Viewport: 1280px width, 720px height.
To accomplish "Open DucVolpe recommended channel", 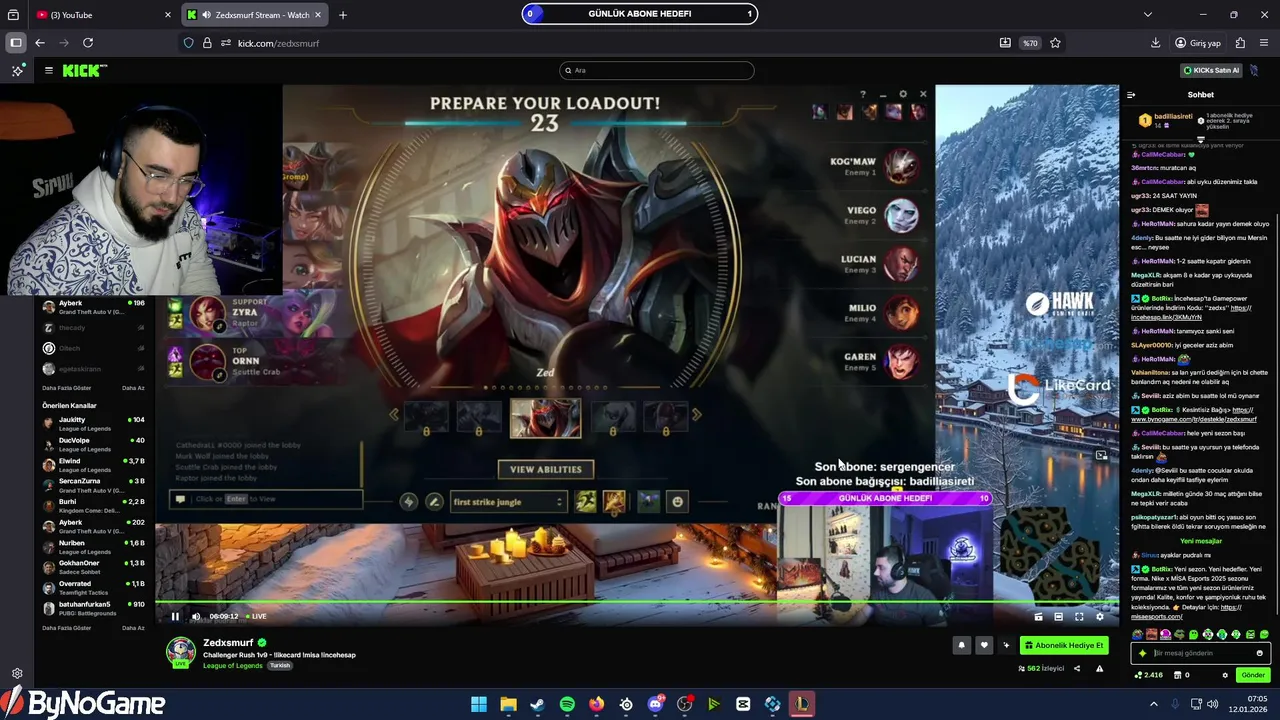I will click(94, 444).
